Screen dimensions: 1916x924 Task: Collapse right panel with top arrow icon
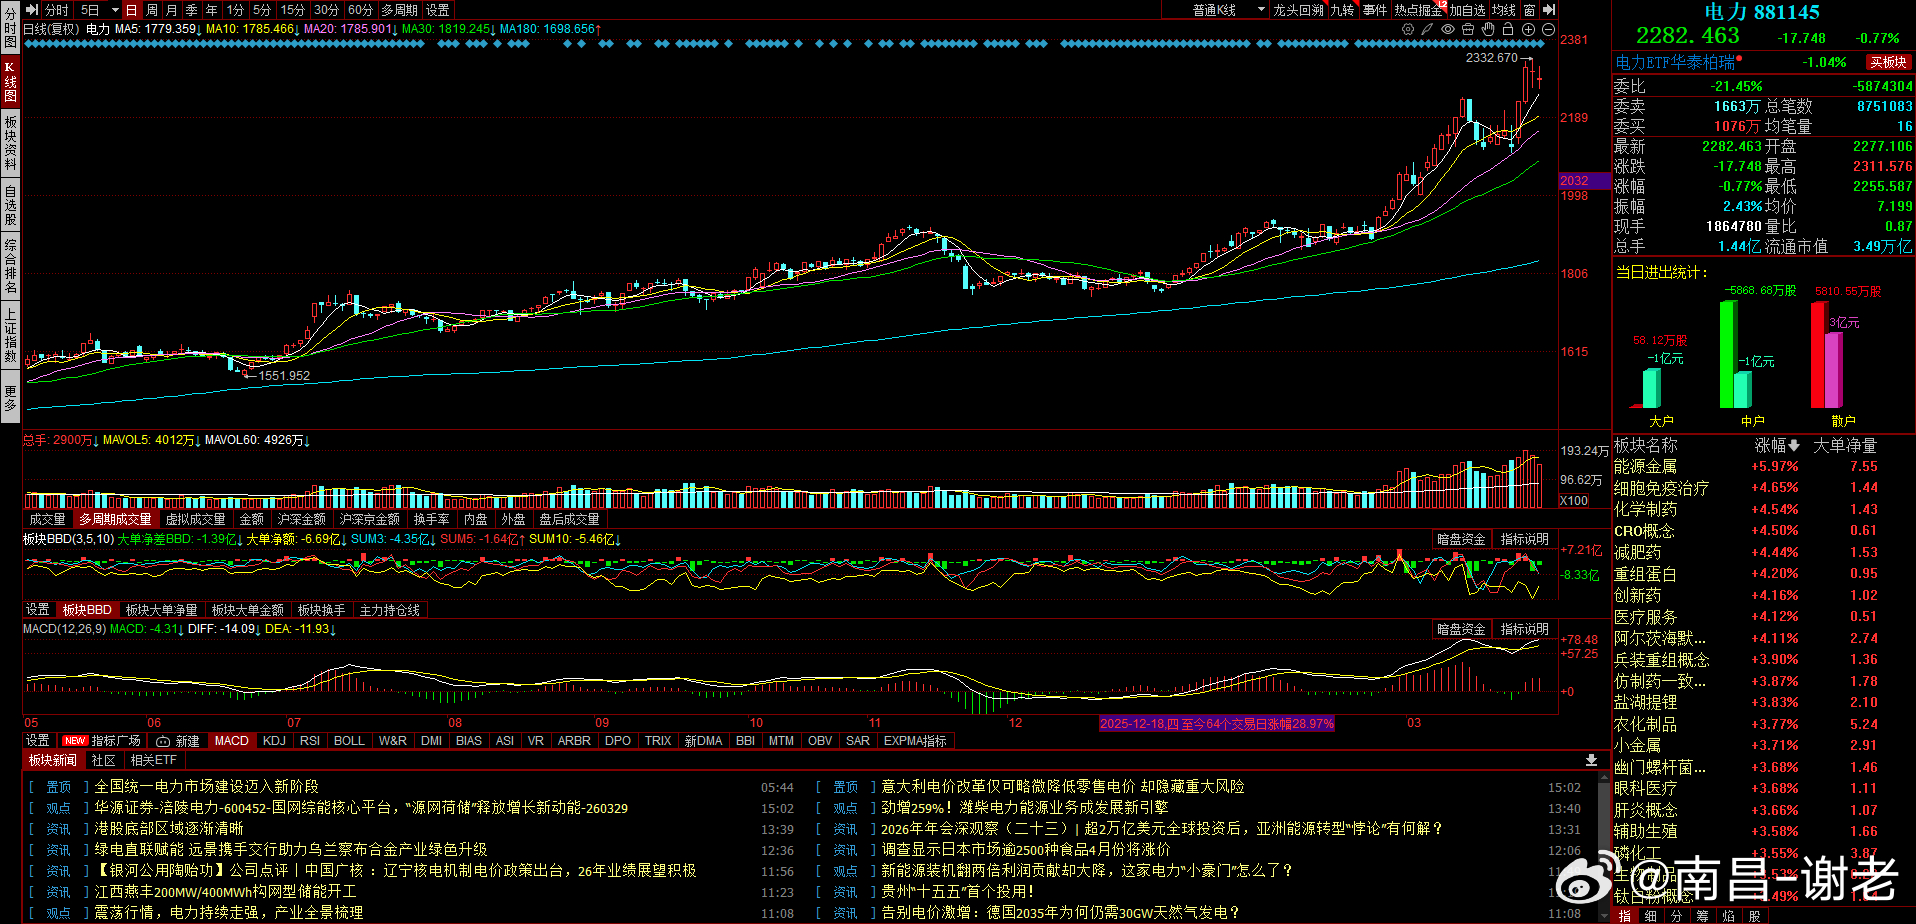coord(1549,10)
